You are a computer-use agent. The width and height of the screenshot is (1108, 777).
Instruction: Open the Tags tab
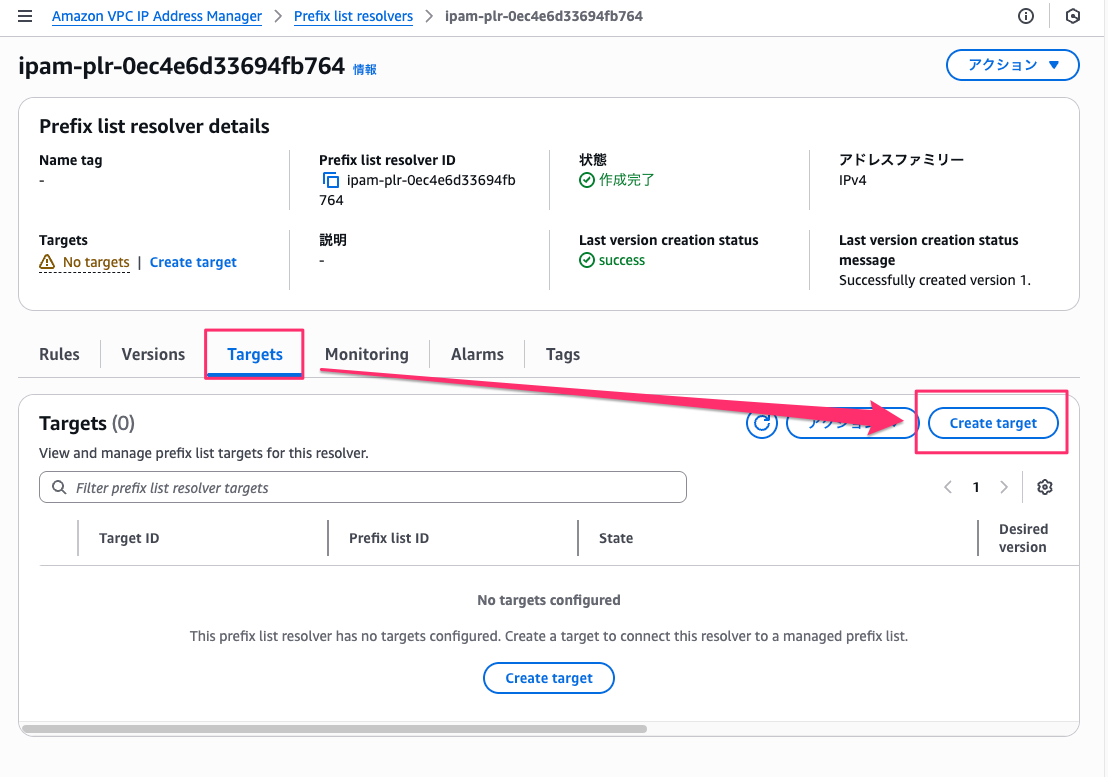pos(562,354)
